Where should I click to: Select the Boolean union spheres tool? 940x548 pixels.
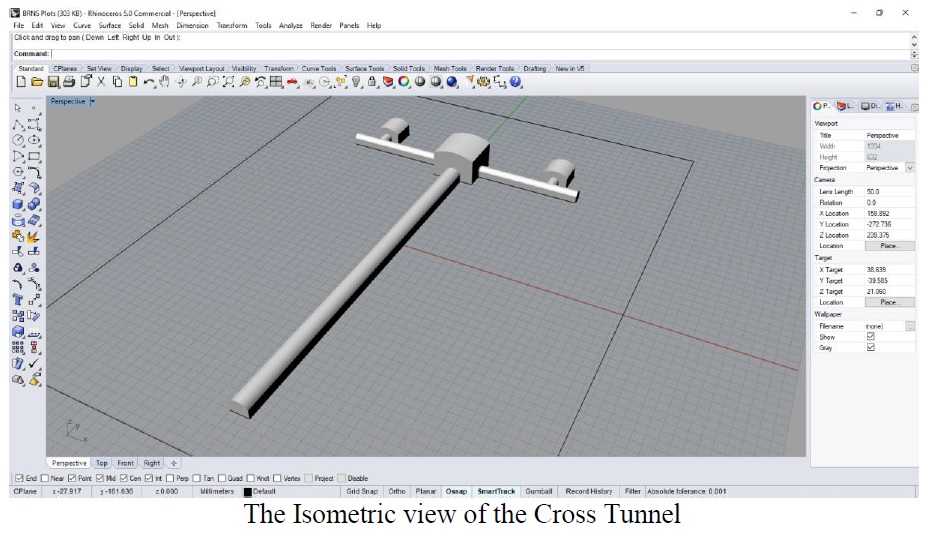(34, 204)
